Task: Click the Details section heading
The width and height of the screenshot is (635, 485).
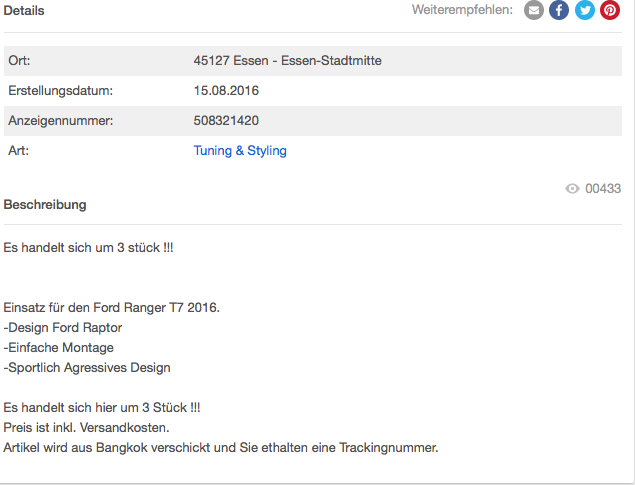Action: tap(24, 11)
